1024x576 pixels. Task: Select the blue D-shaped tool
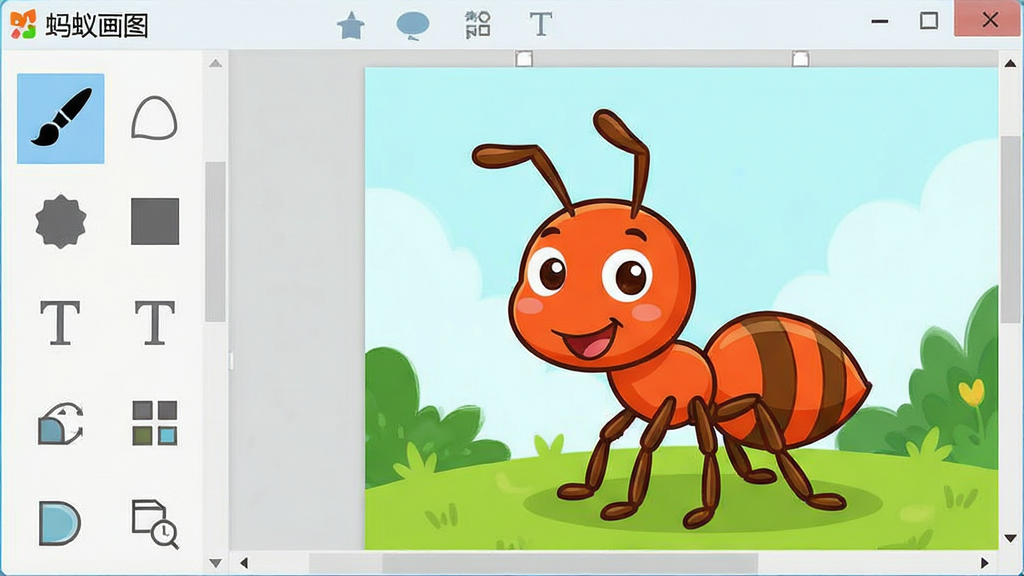tap(60, 523)
